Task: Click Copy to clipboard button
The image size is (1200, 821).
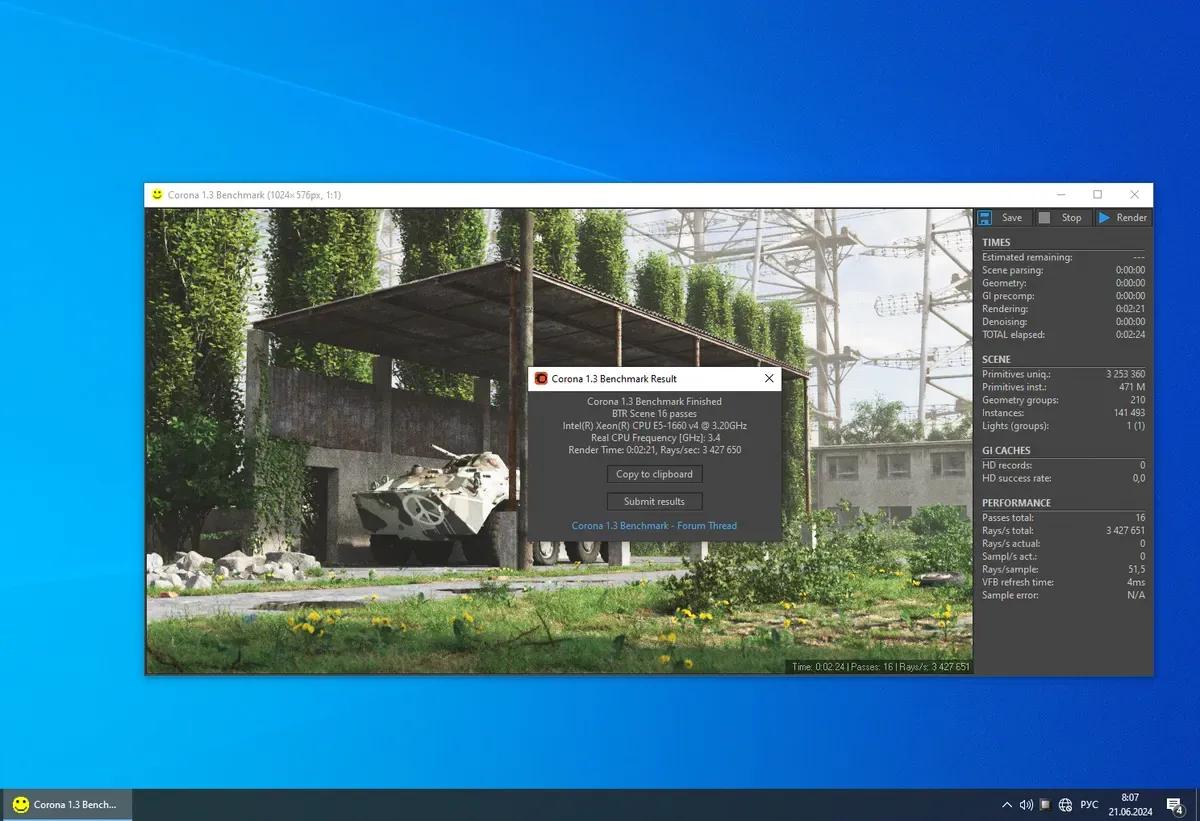Action: point(654,474)
